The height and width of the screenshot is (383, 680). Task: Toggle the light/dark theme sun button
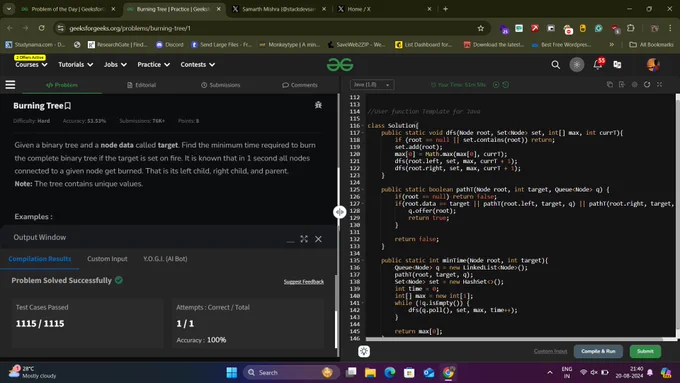576,65
